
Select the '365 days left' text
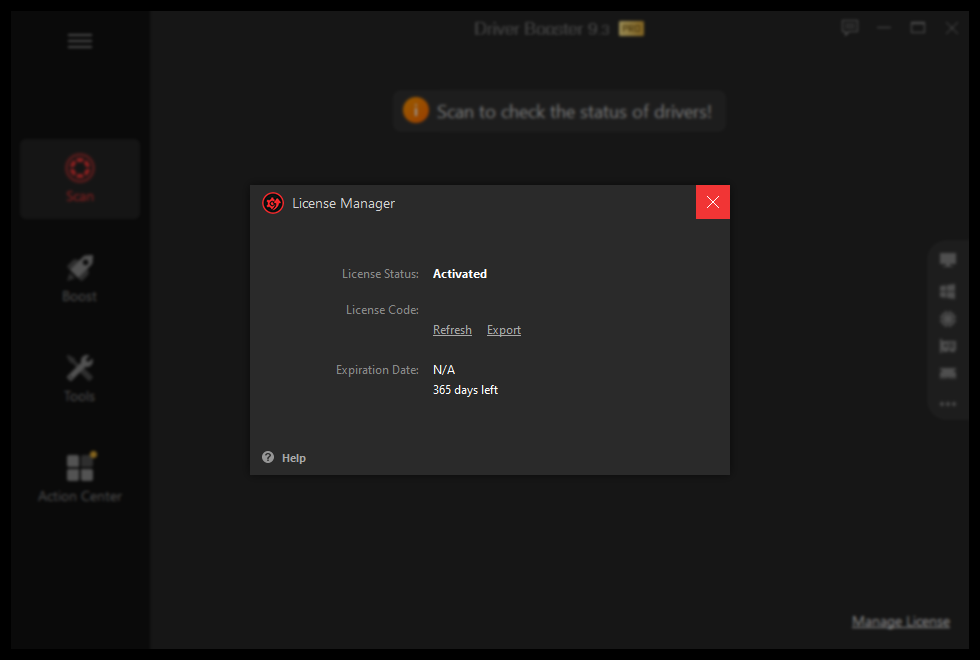465,390
